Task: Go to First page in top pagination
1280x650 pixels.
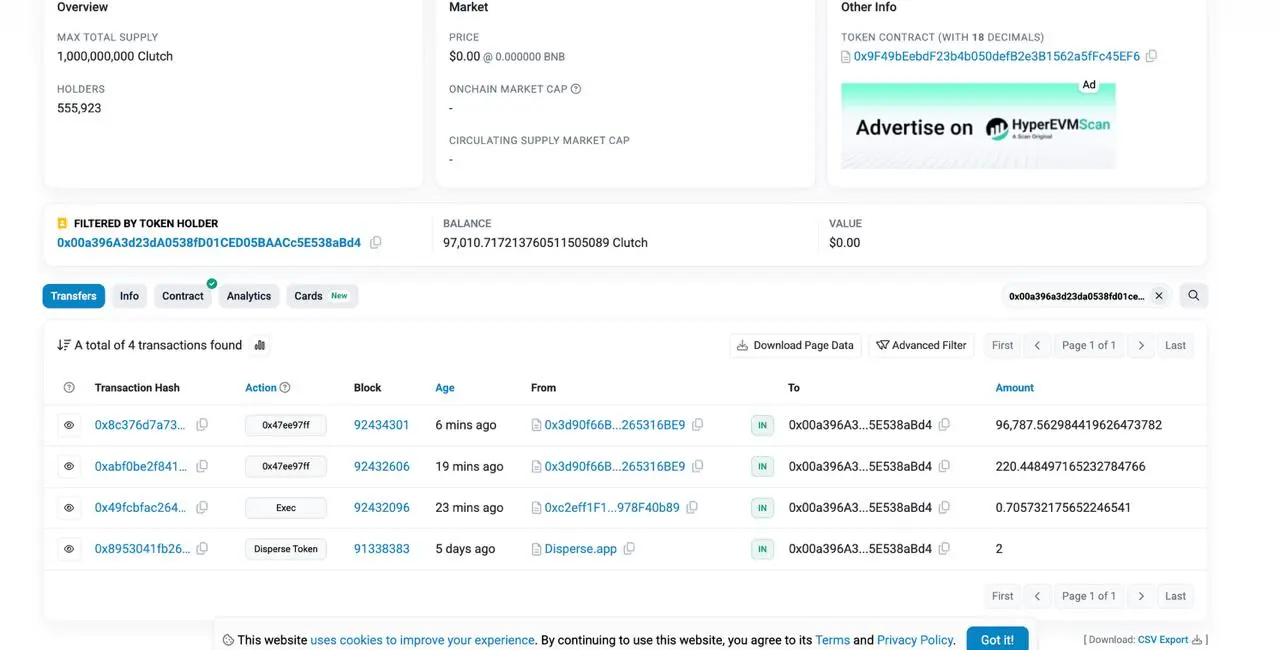Action: [x=1002, y=346]
